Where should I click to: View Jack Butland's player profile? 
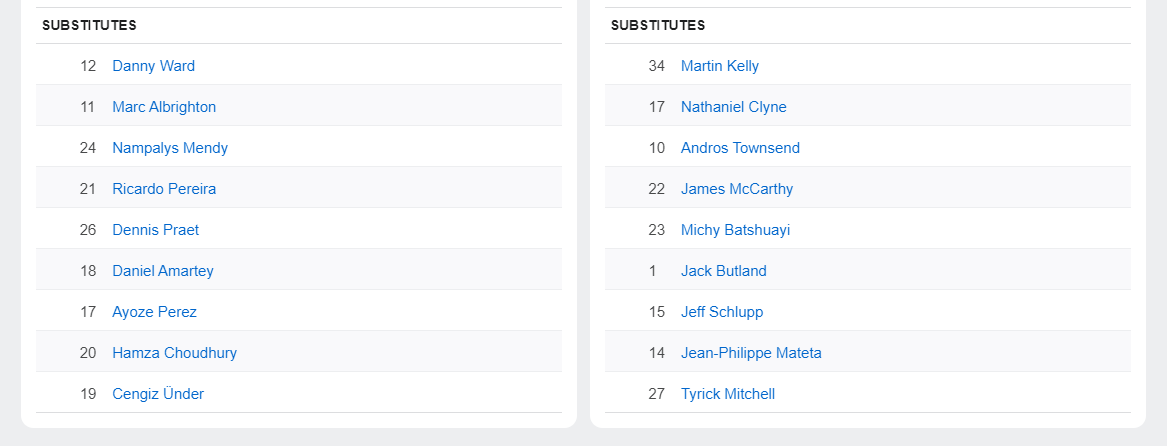(x=724, y=271)
